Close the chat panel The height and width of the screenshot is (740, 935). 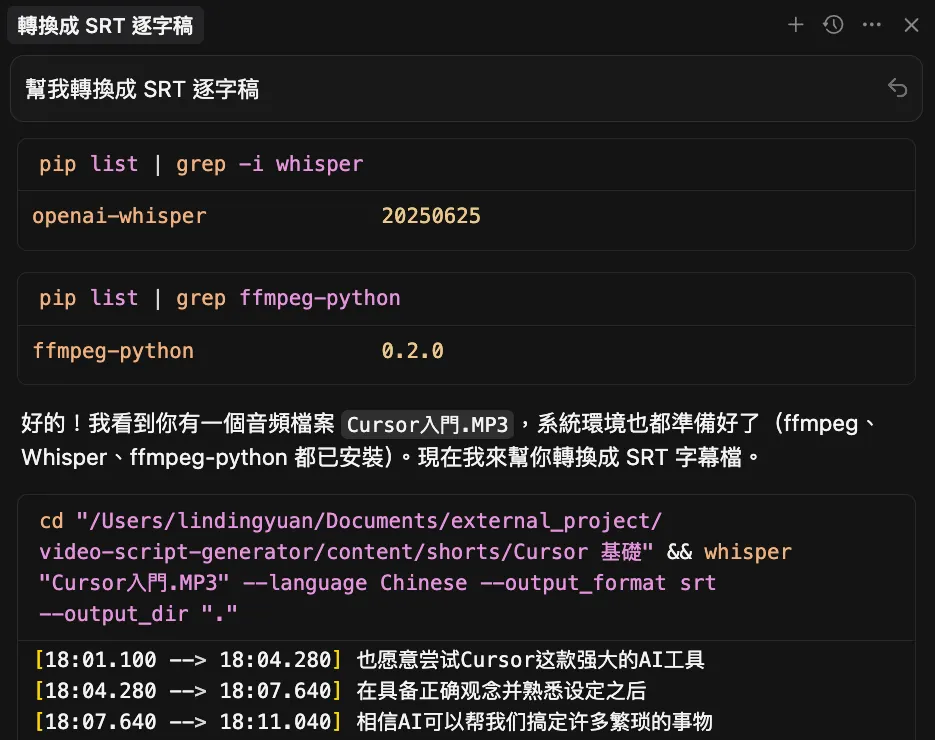pos(911,25)
